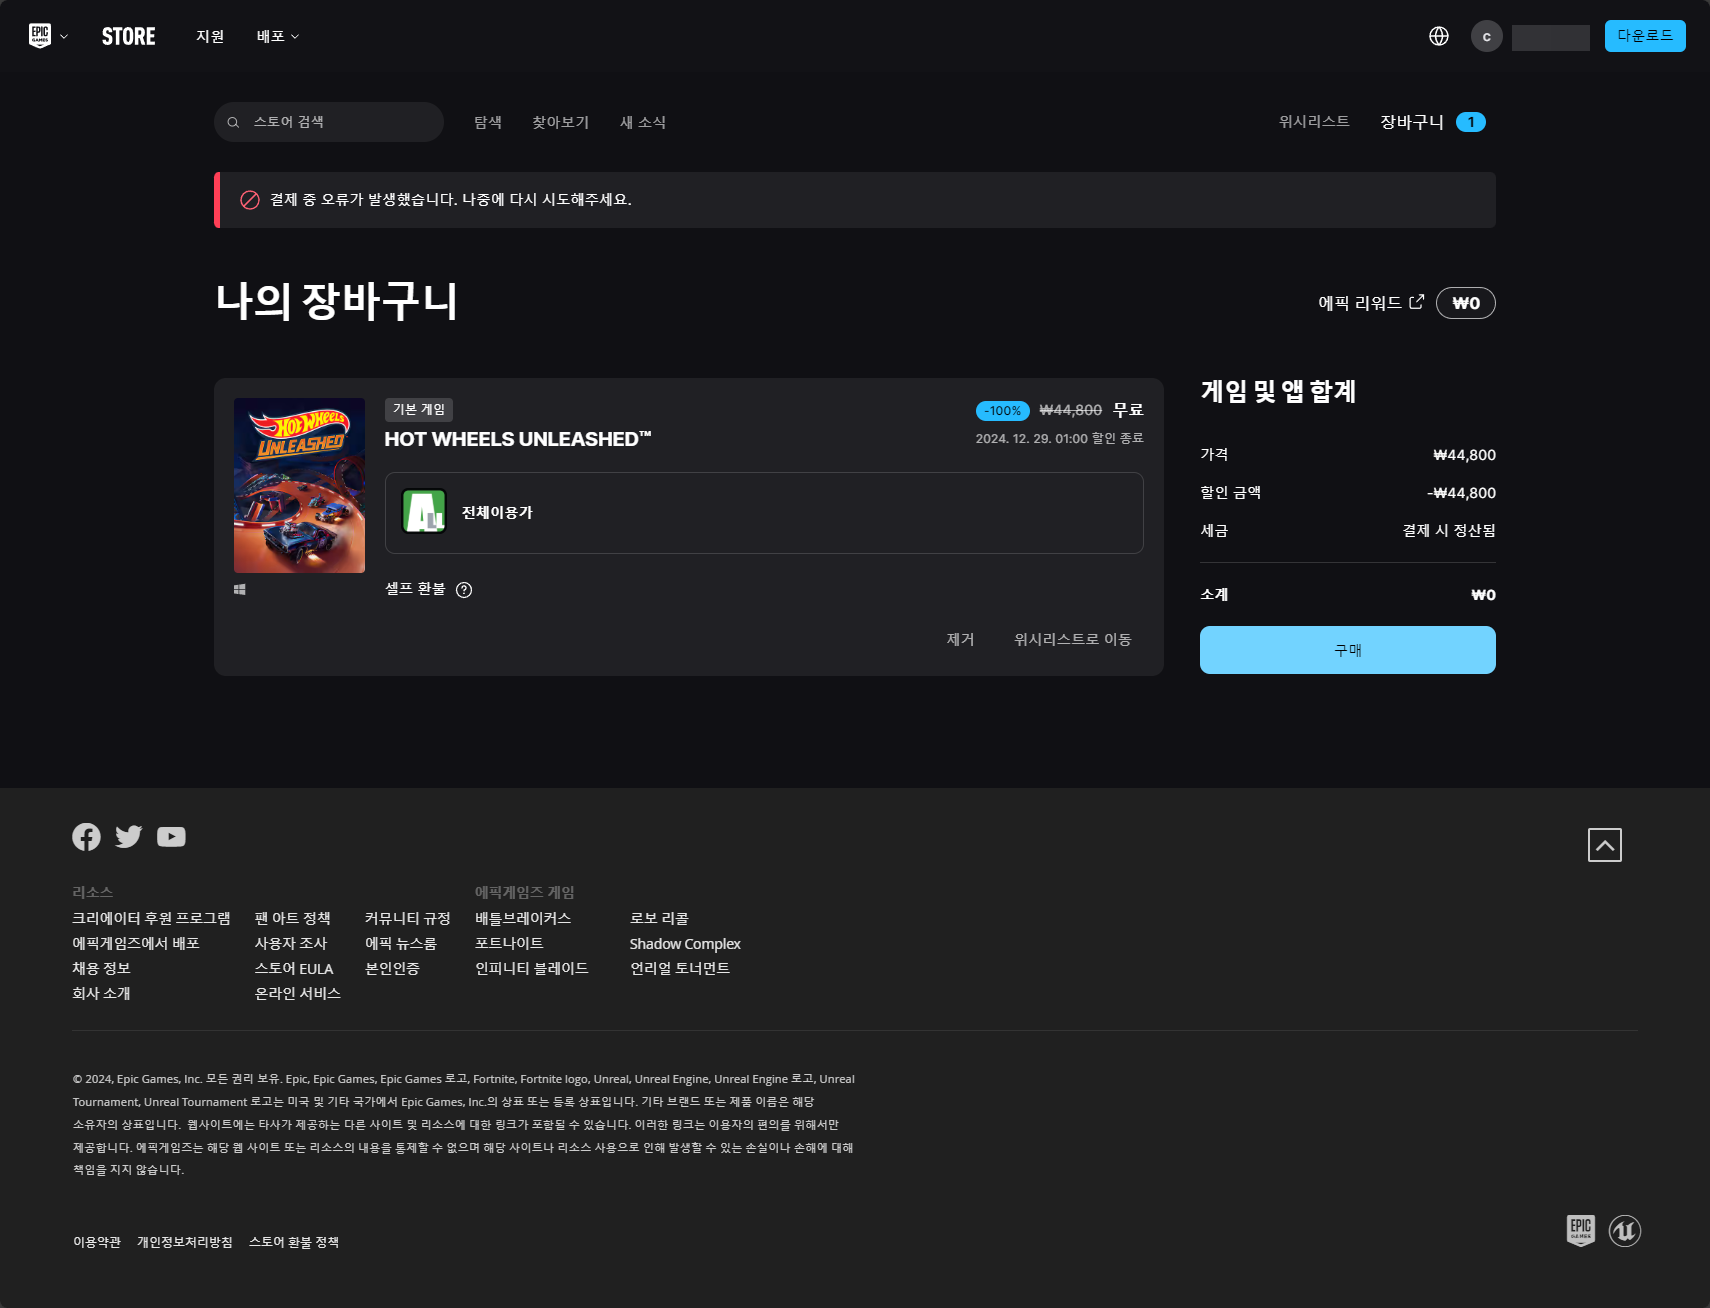Viewport: 1710px width, 1308px height.
Task: Open 커뮤니티 규정 footer link
Action: [x=407, y=918]
